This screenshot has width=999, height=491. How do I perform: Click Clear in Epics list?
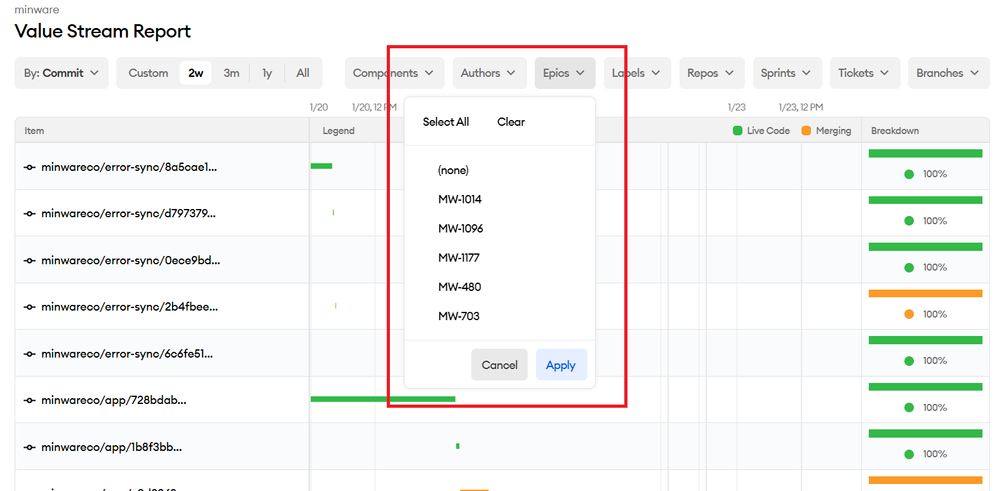click(x=511, y=122)
